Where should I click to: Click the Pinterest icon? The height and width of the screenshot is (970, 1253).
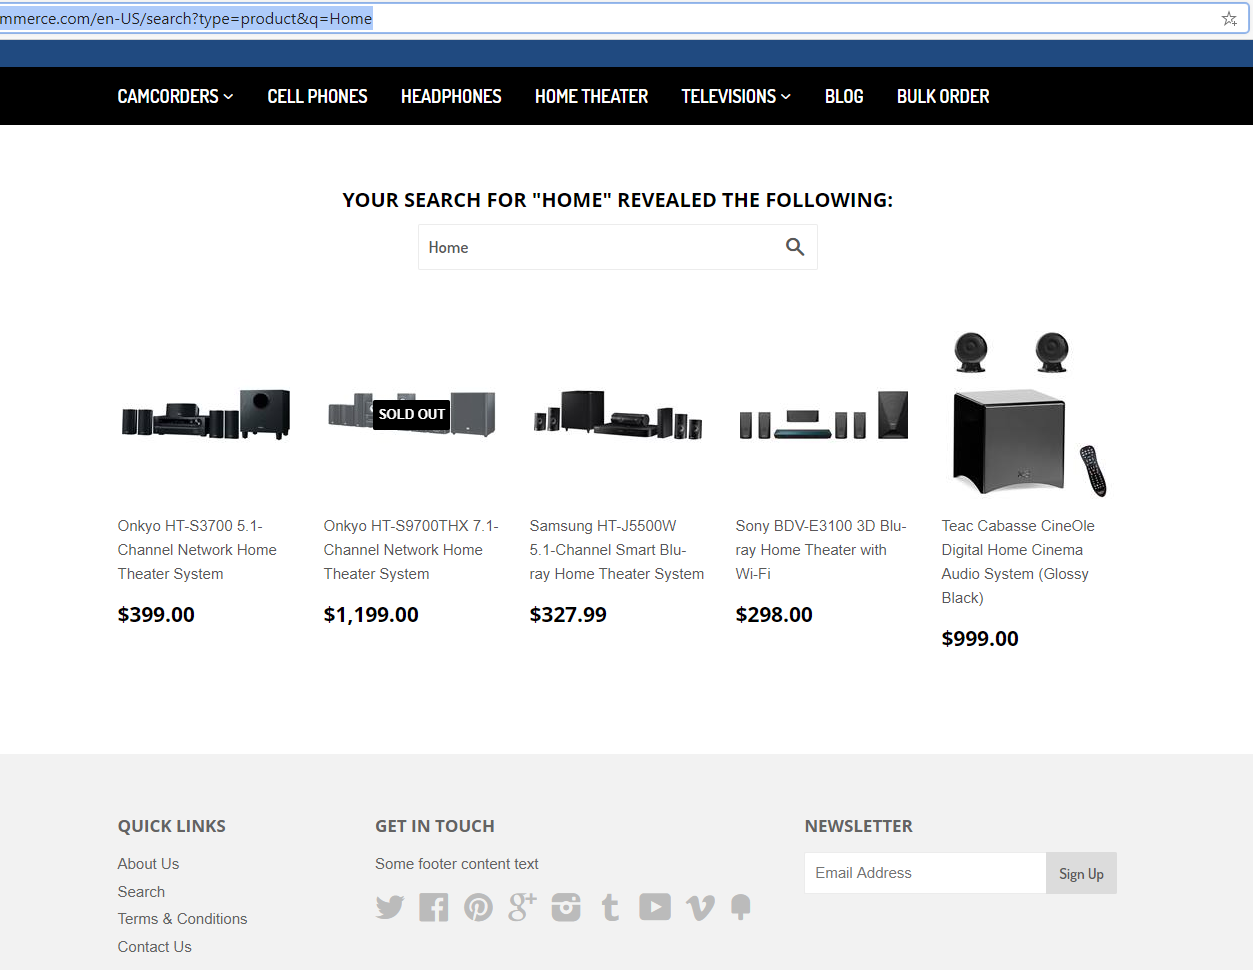click(x=478, y=907)
